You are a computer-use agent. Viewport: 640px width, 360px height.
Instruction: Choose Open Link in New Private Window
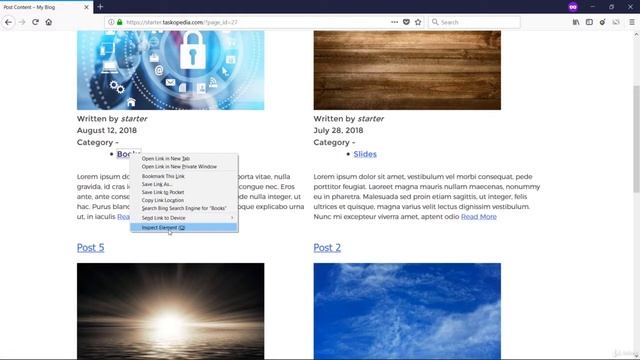184,167
